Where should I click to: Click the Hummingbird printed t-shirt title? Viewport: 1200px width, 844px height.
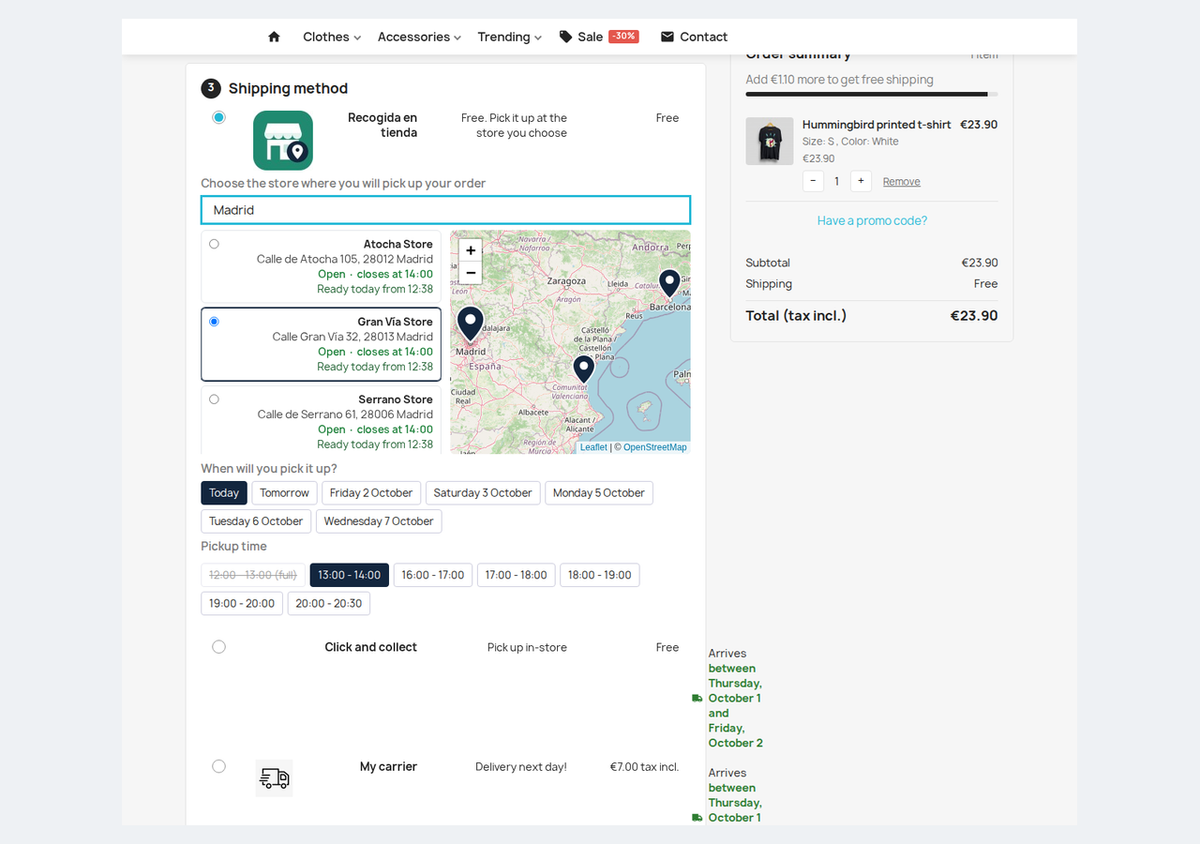(877, 125)
